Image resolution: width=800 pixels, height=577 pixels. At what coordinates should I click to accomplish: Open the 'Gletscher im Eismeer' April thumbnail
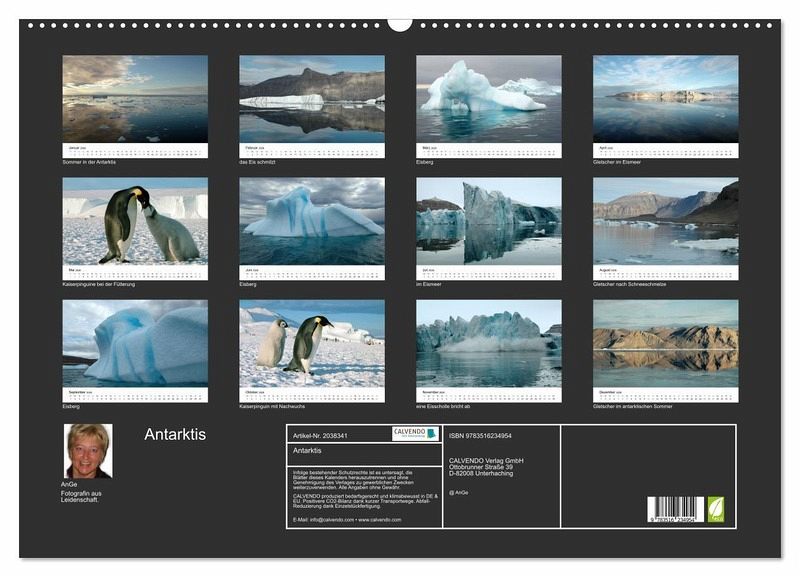665,99
